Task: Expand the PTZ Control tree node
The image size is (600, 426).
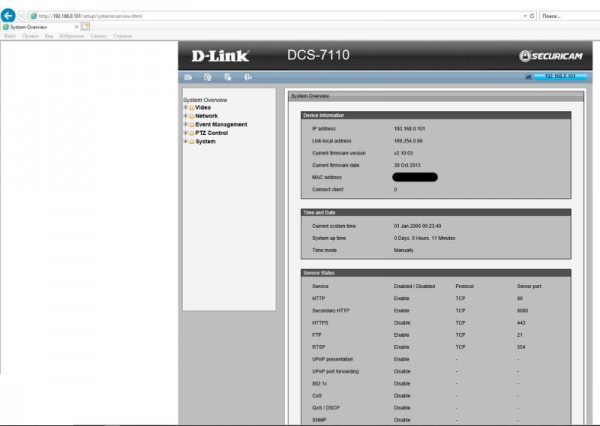Action: pyautogui.click(x=186, y=133)
